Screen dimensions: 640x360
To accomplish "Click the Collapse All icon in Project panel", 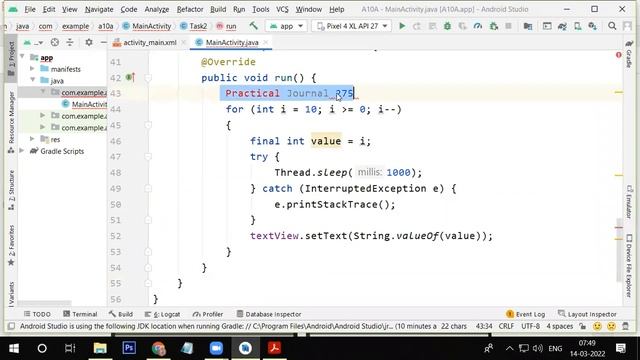I will [70, 42].
